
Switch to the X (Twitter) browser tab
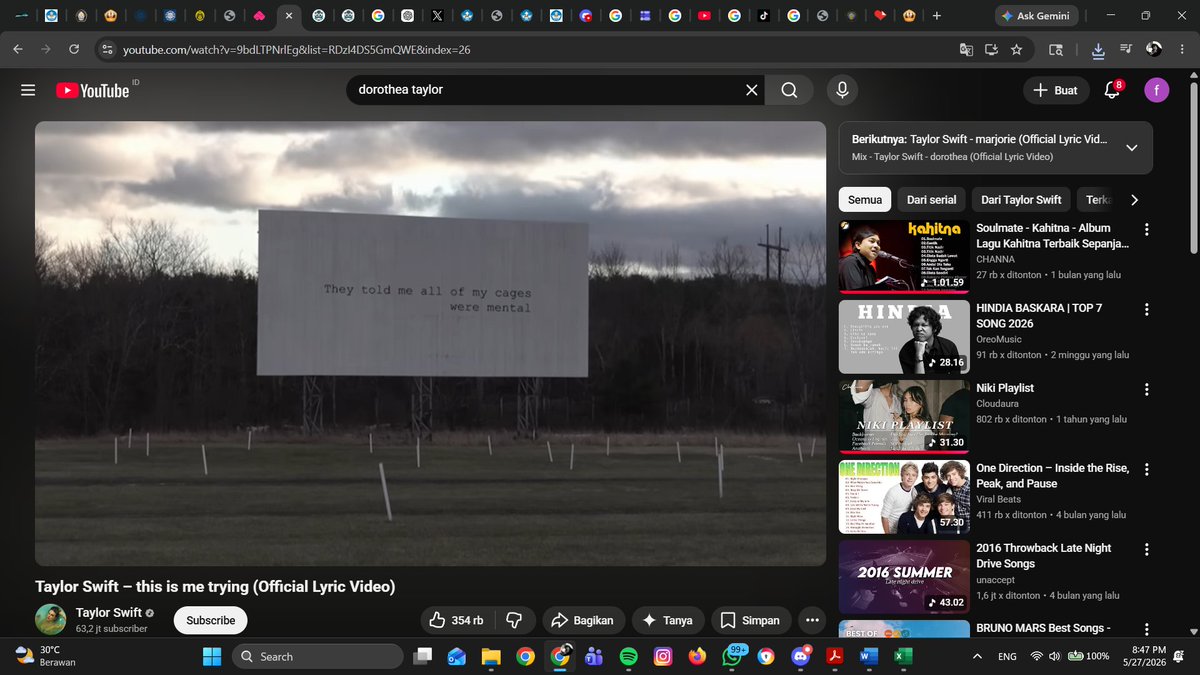coord(437,16)
